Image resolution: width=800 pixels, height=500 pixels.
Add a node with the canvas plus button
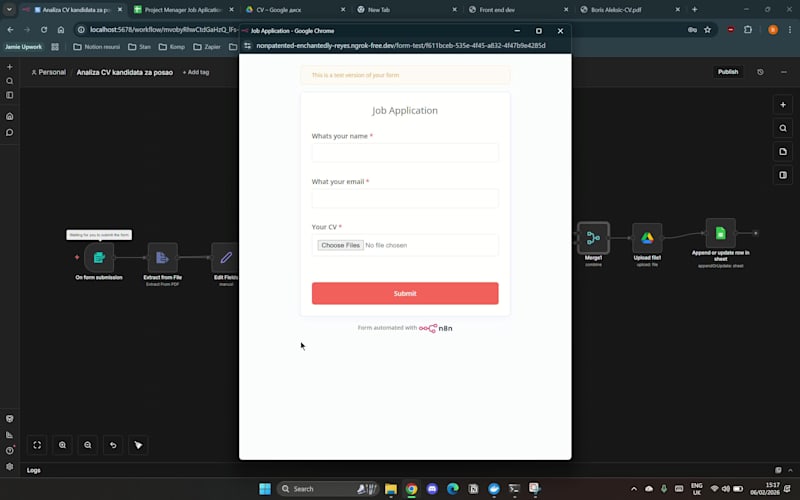click(x=783, y=105)
